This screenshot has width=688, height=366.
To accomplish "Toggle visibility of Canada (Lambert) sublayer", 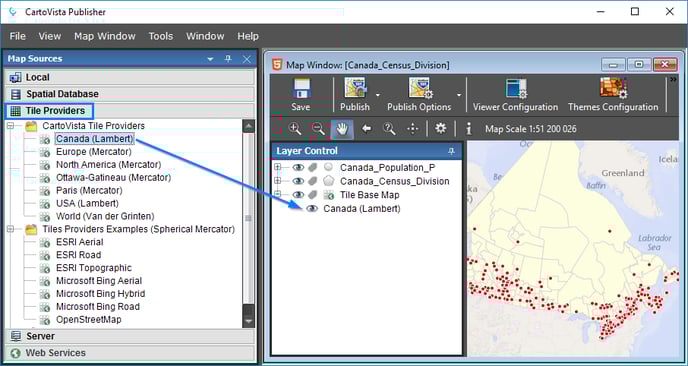I will coord(312,208).
